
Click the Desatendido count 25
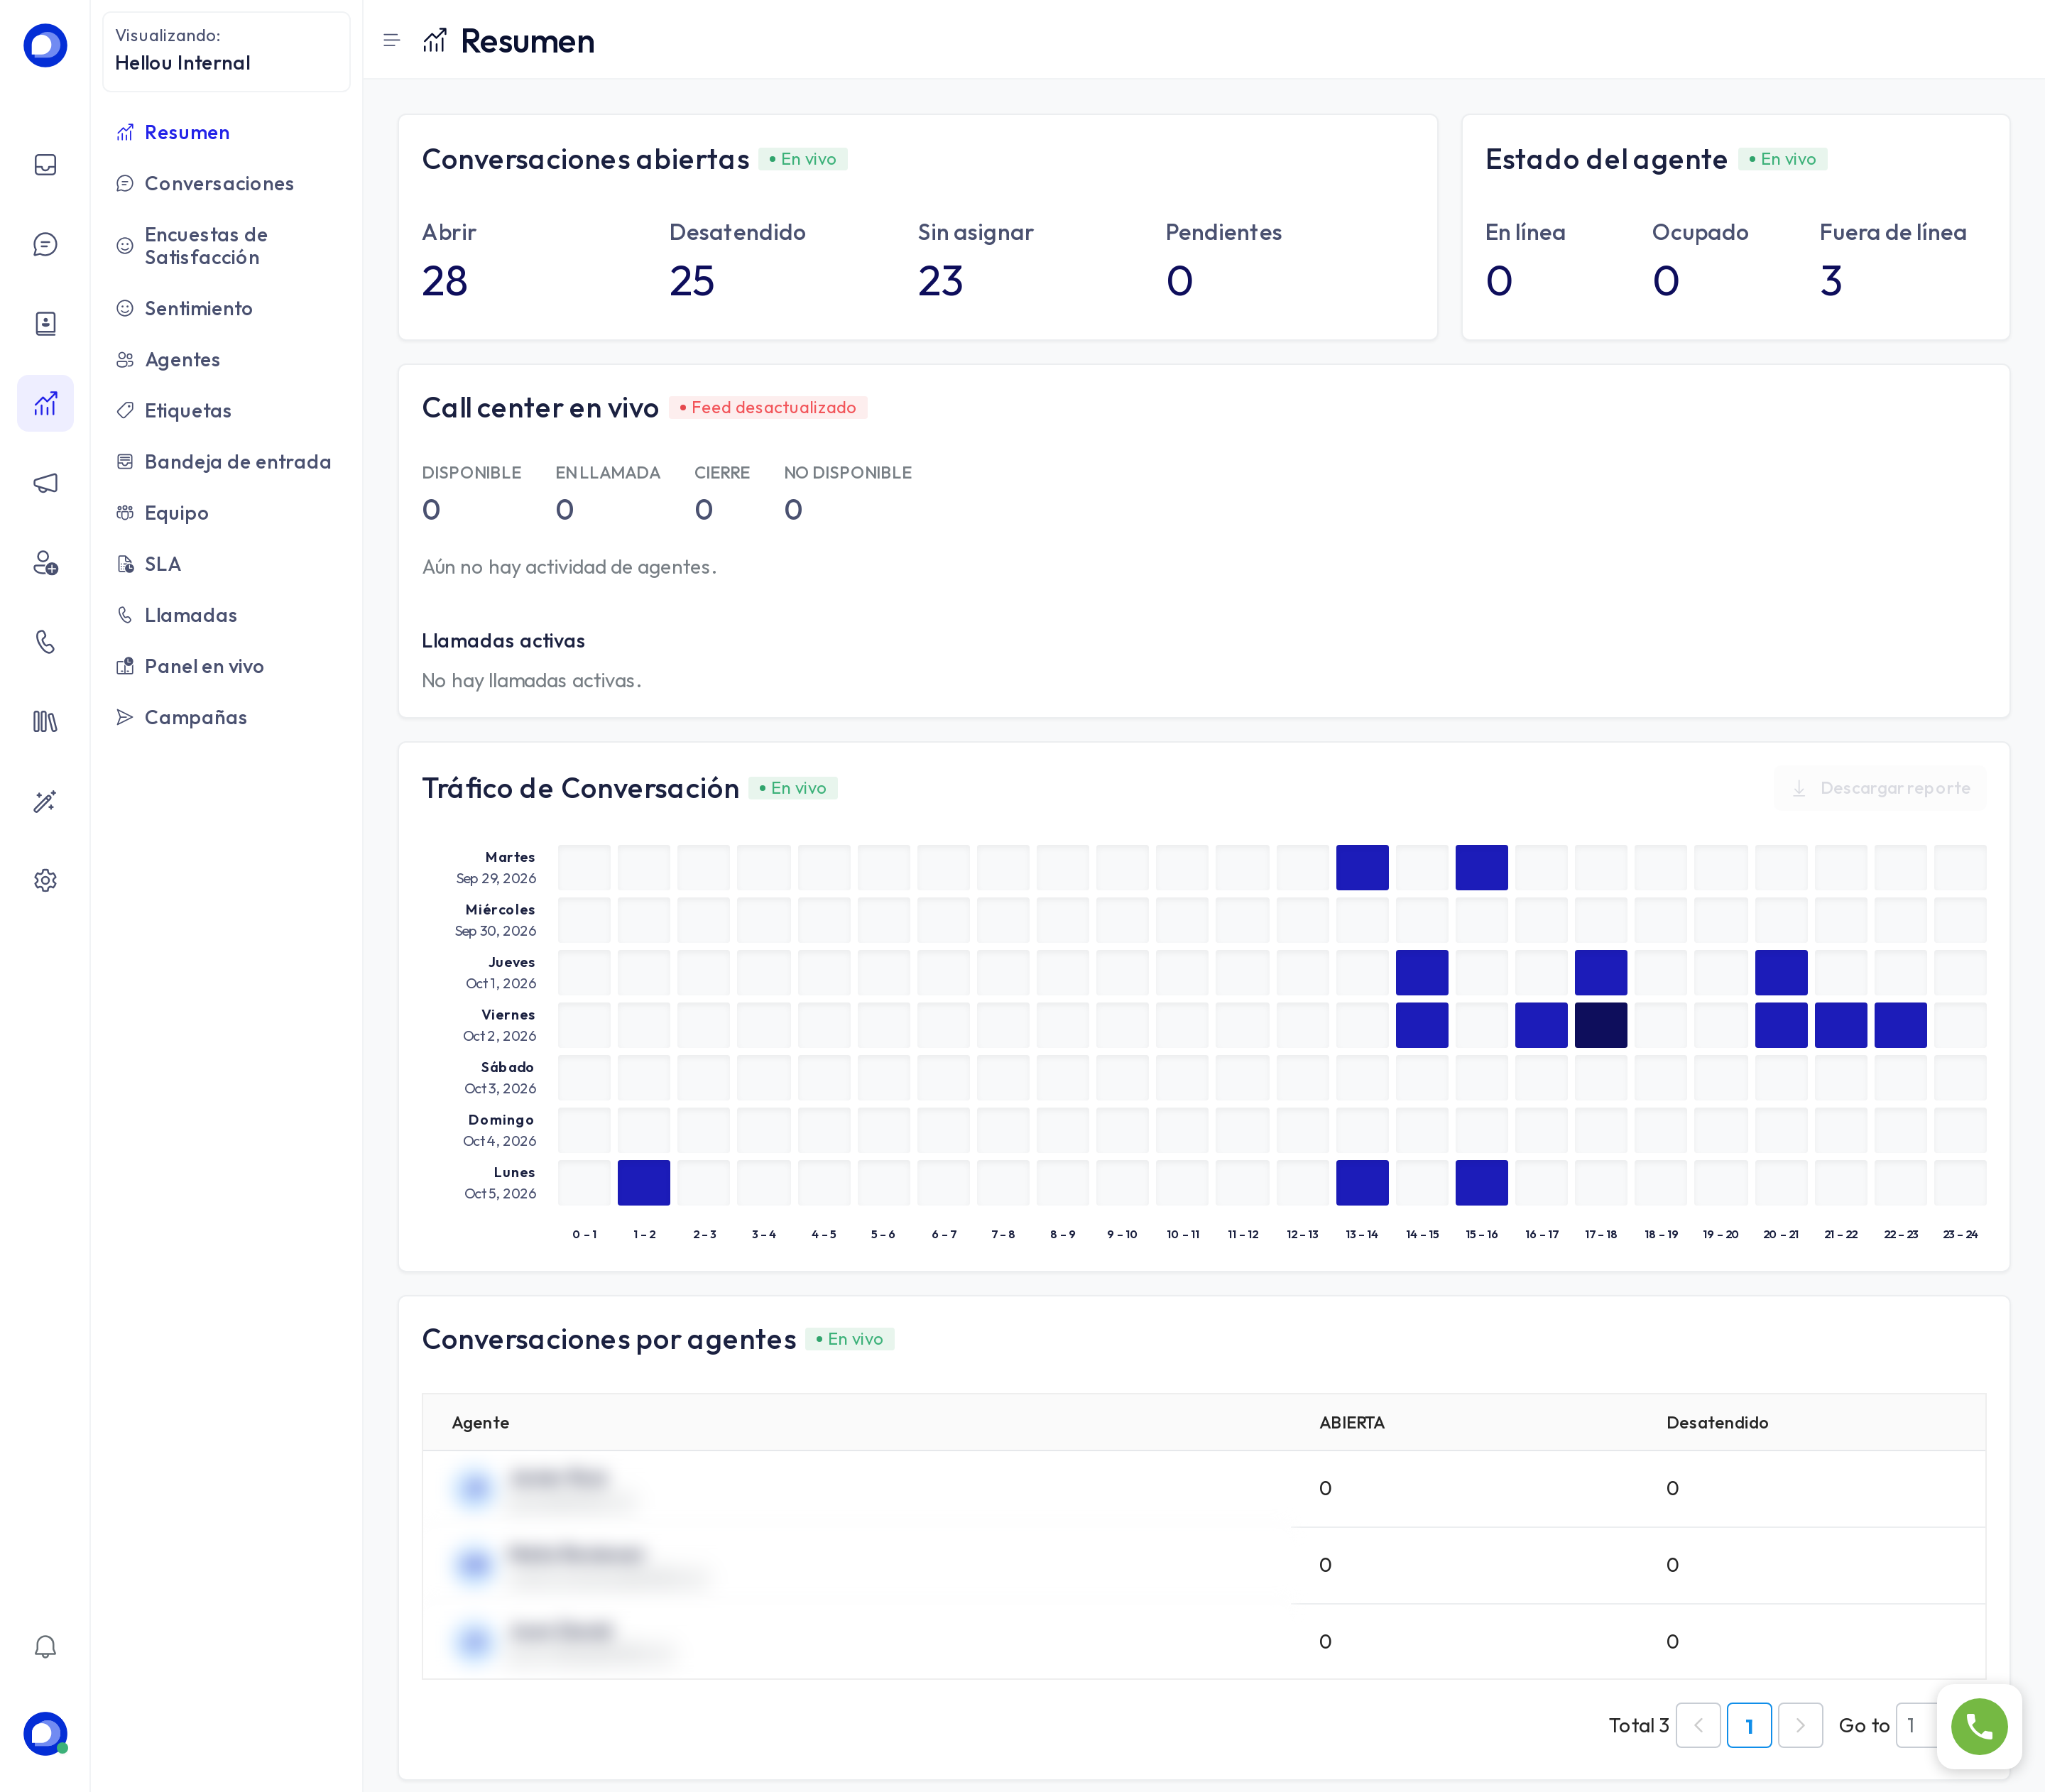pos(692,281)
